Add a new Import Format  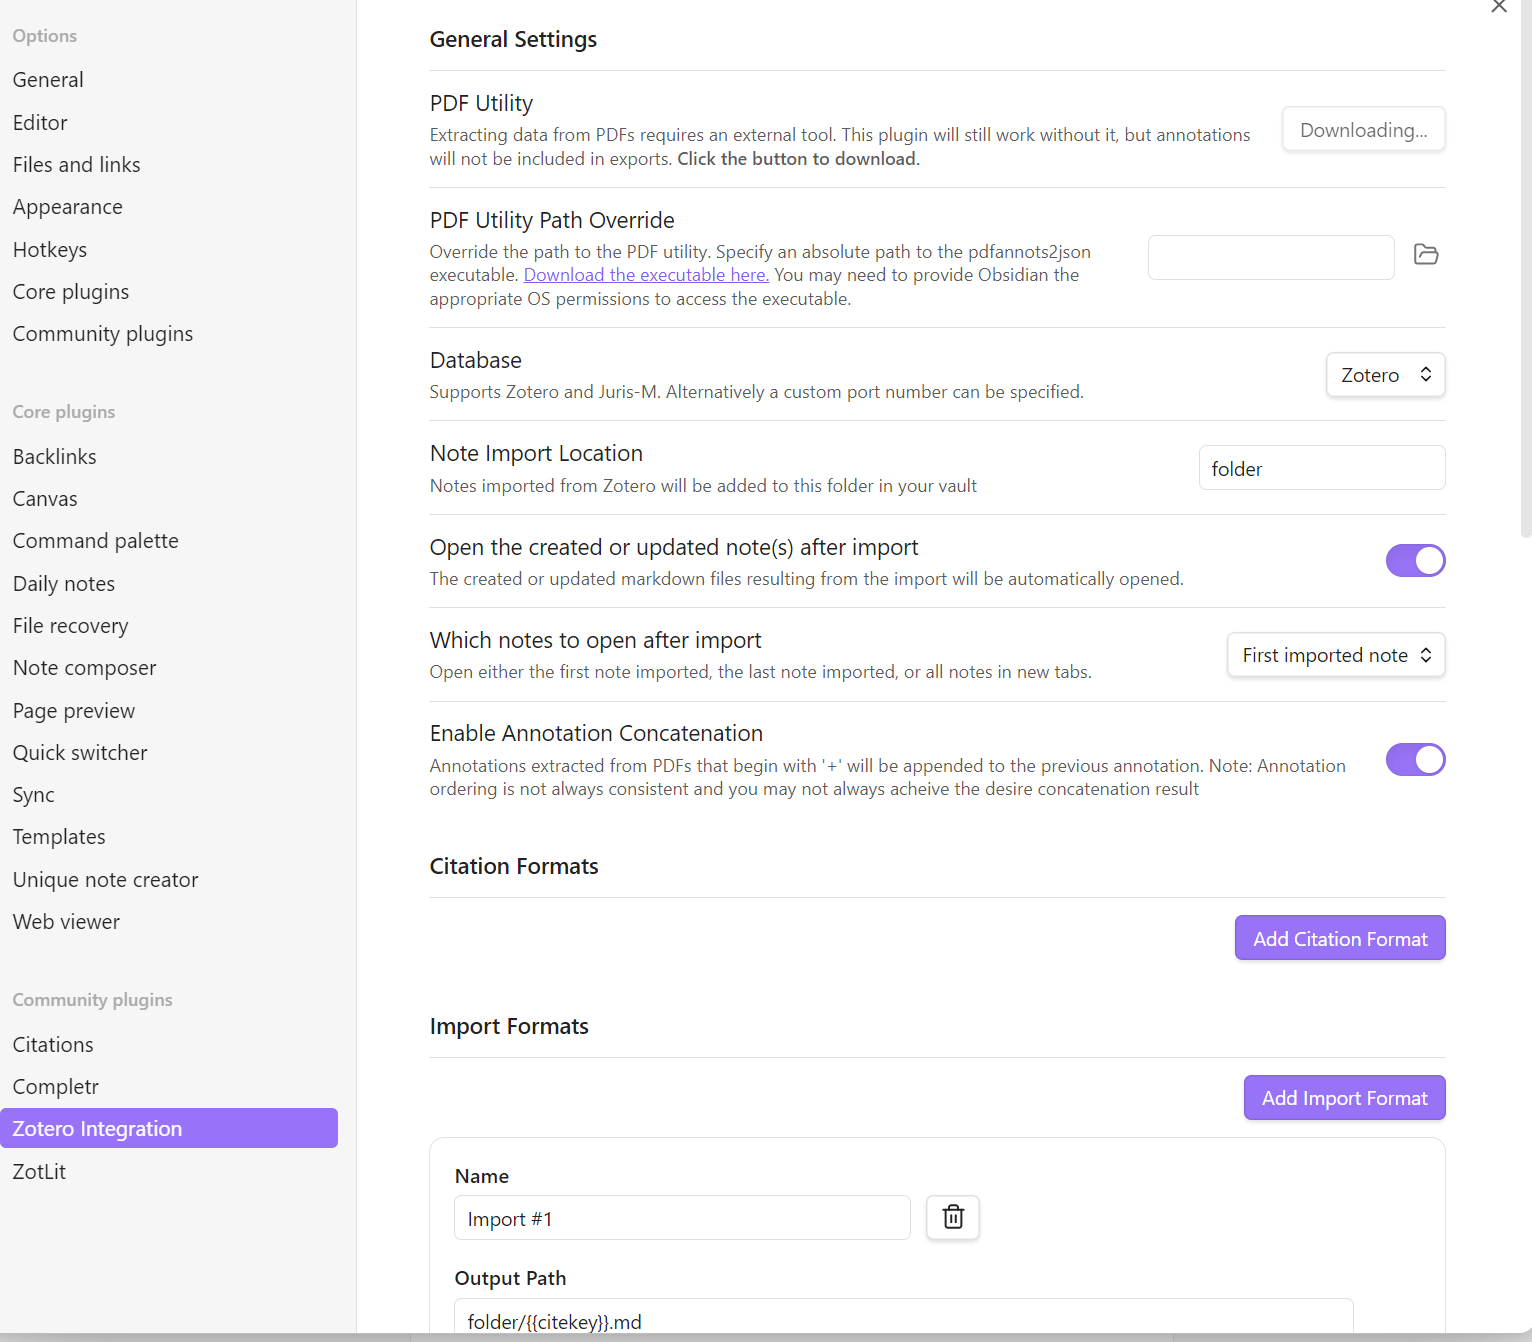(x=1344, y=1097)
